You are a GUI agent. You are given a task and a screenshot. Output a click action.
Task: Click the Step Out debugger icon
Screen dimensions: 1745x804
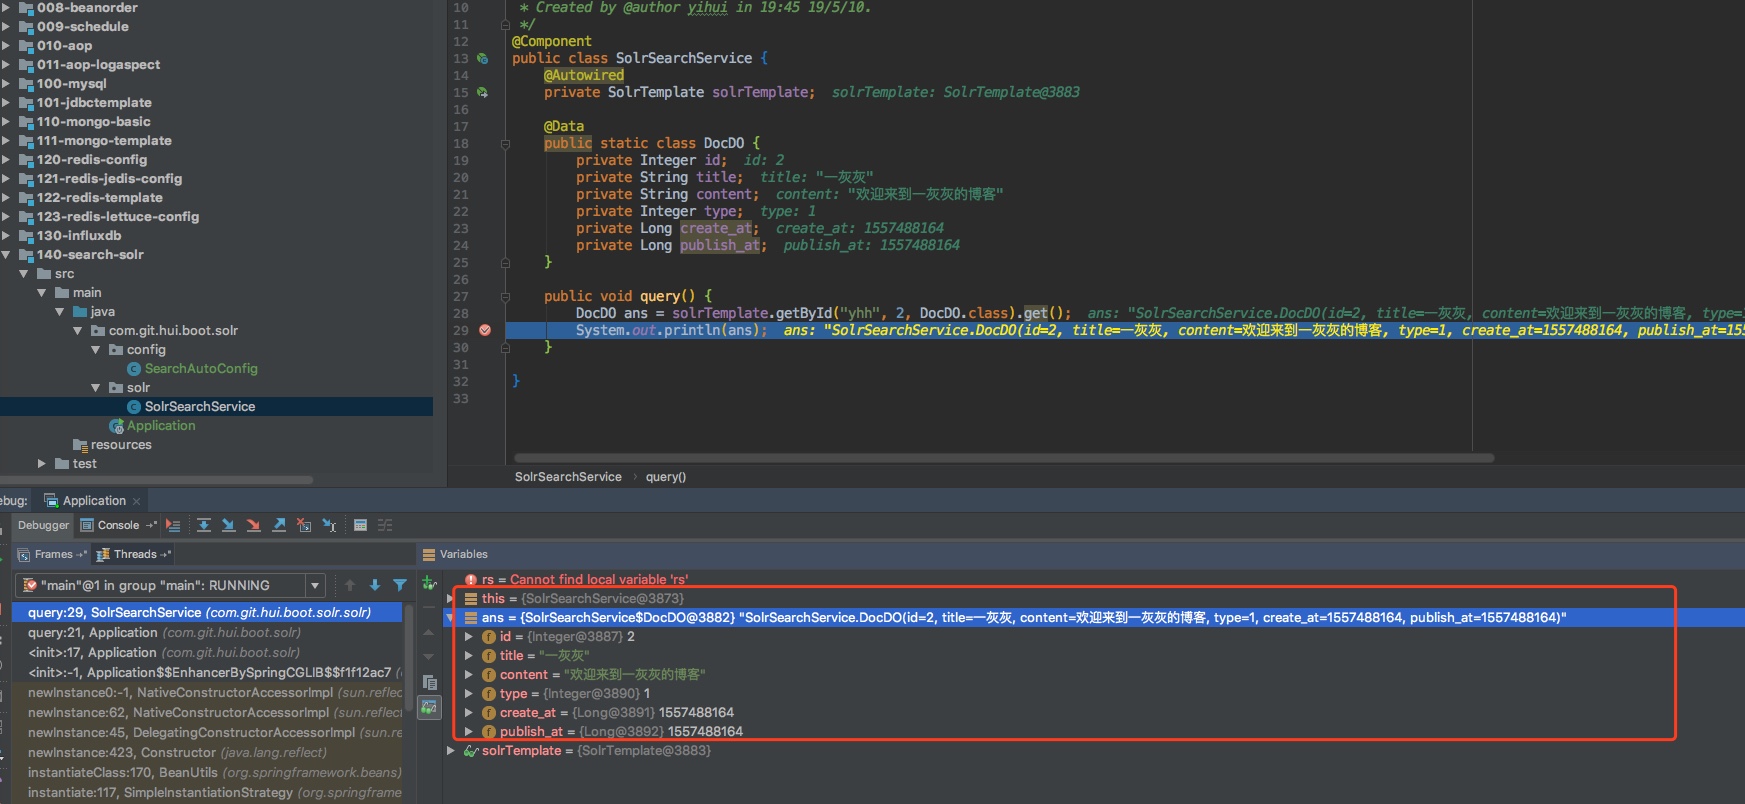(x=279, y=525)
